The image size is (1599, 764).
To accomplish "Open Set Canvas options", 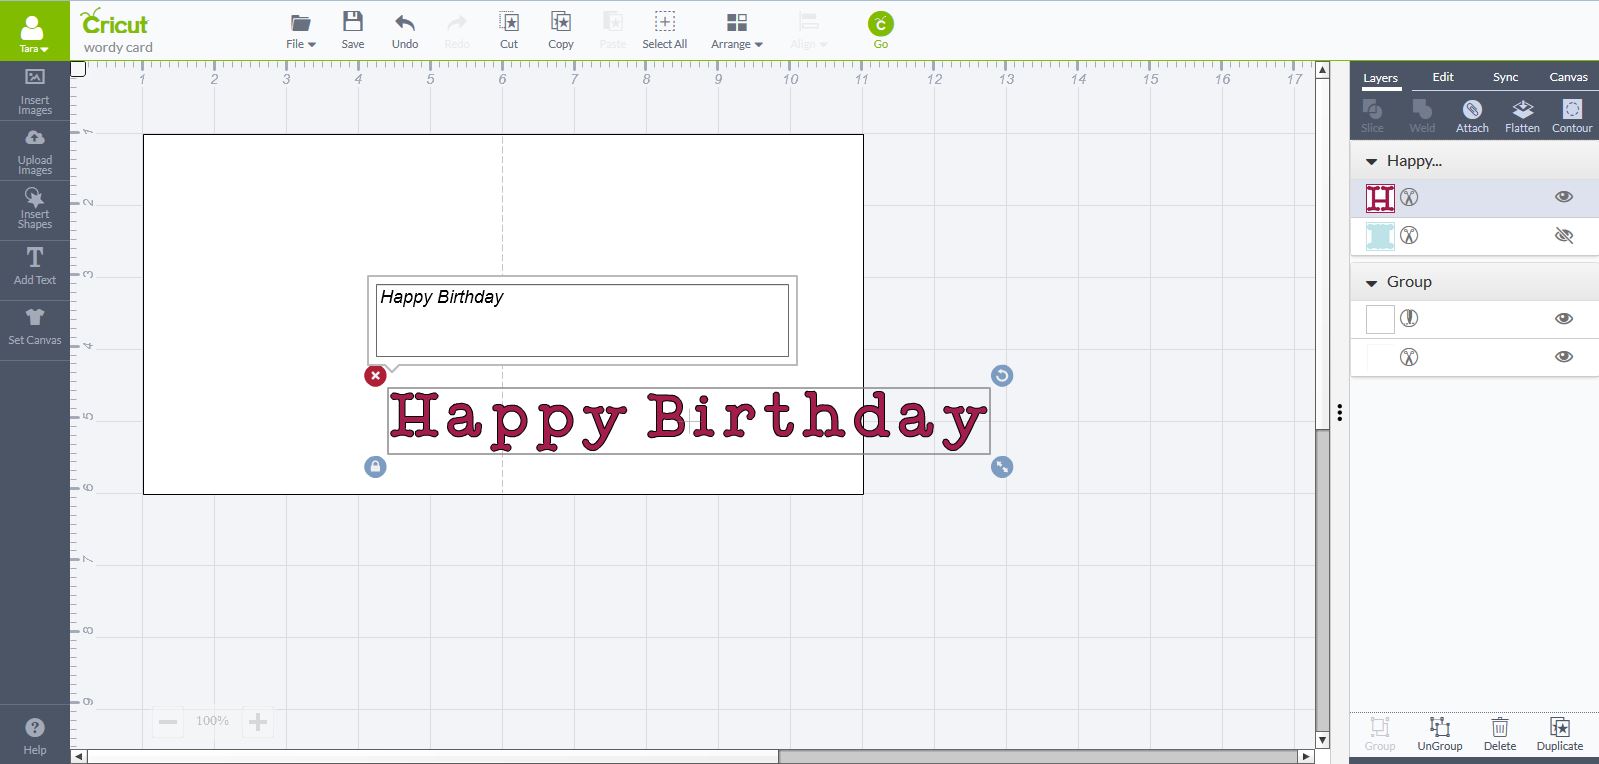I will click(35, 327).
